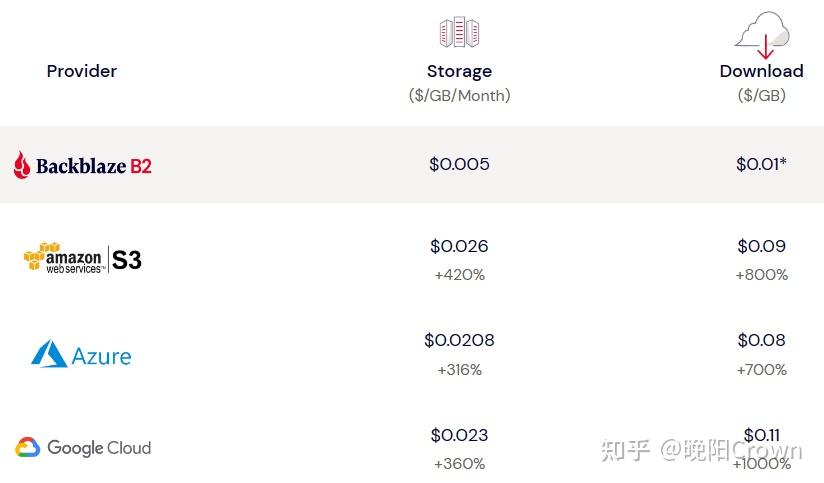The image size is (824, 483).
Task: Click the Storage column header
Action: pos(459,71)
